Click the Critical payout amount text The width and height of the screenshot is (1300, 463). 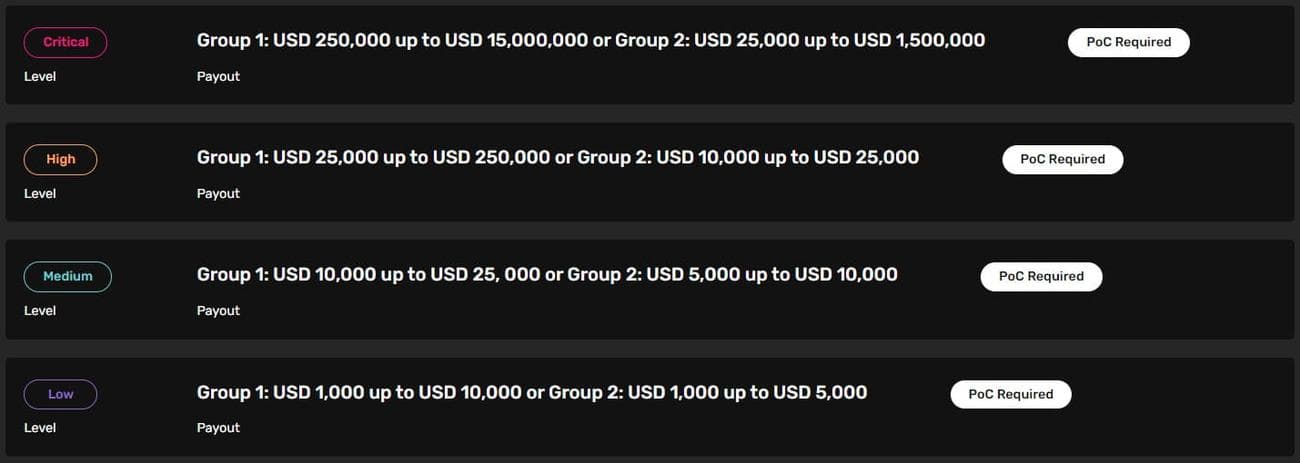tap(590, 40)
